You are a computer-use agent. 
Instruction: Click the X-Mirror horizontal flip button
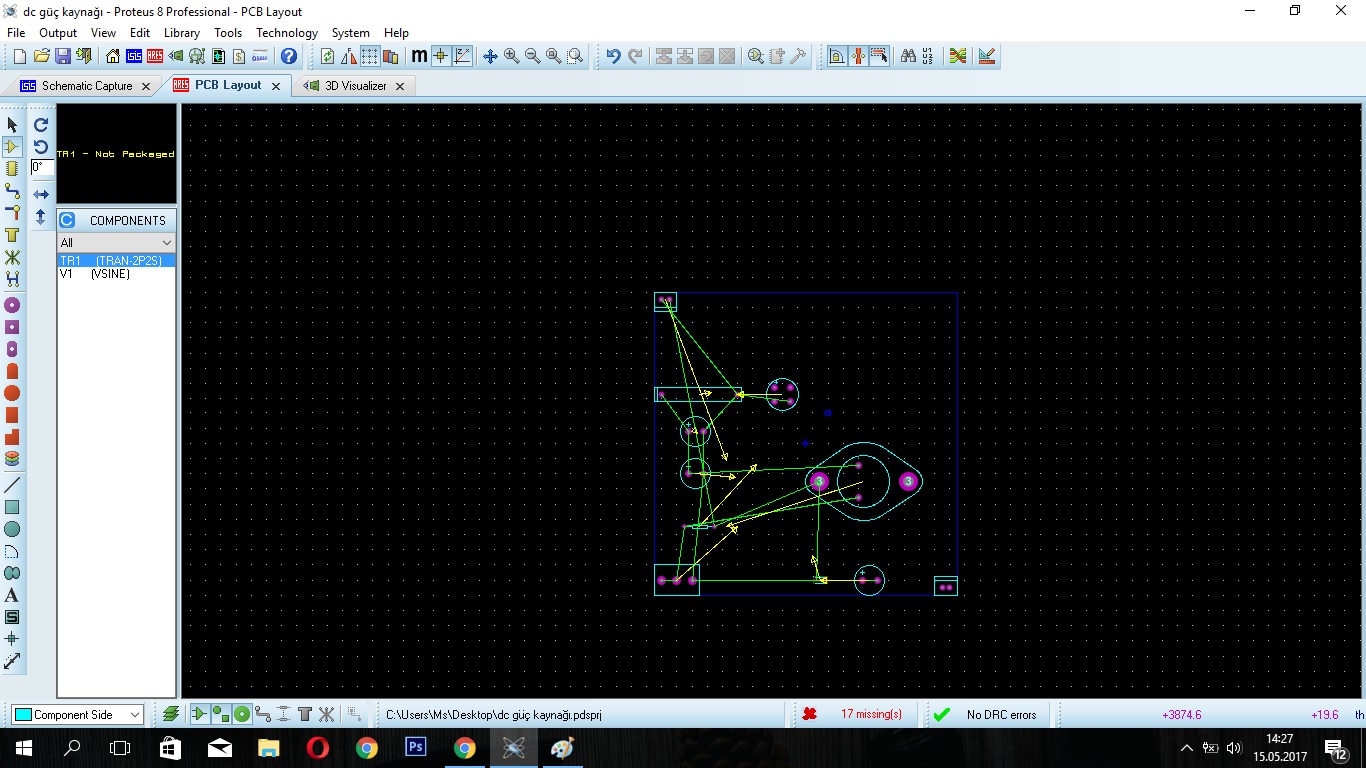pyautogui.click(x=41, y=194)
